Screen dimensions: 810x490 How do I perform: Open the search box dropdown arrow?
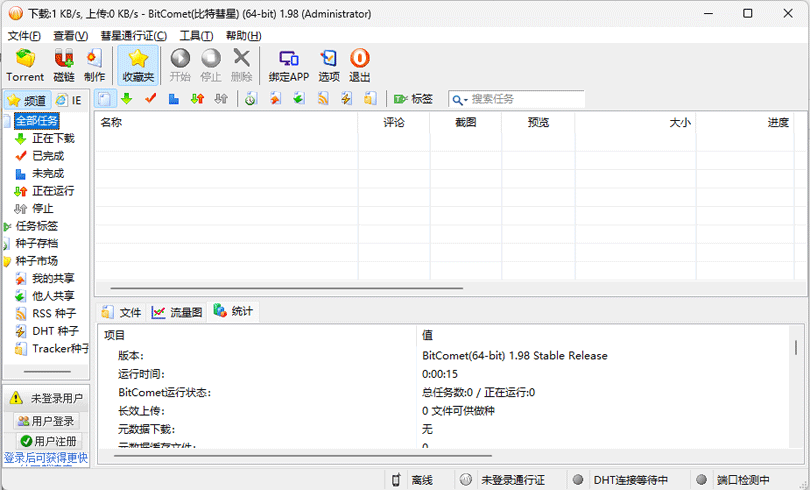pyautogui.click(x=460, y=99)
